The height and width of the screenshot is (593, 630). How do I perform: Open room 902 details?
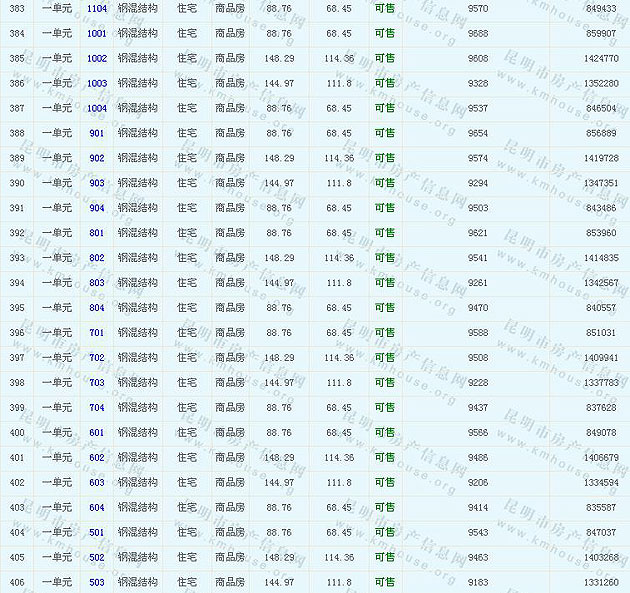[97, 158]
